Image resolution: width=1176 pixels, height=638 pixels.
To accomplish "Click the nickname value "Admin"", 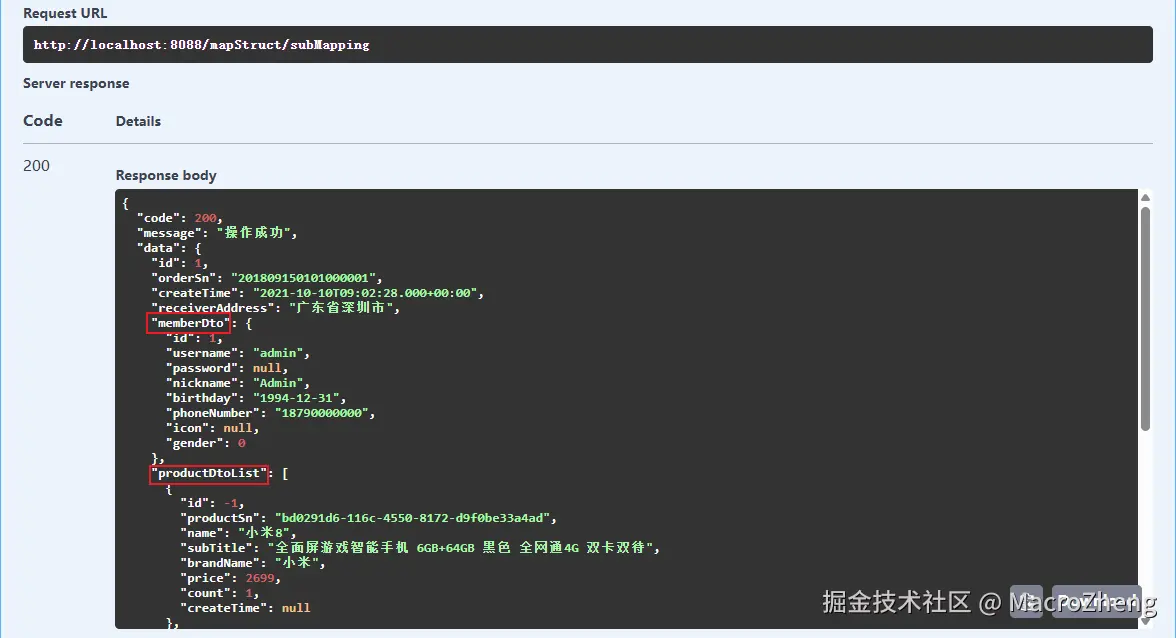I will [278, 383].
